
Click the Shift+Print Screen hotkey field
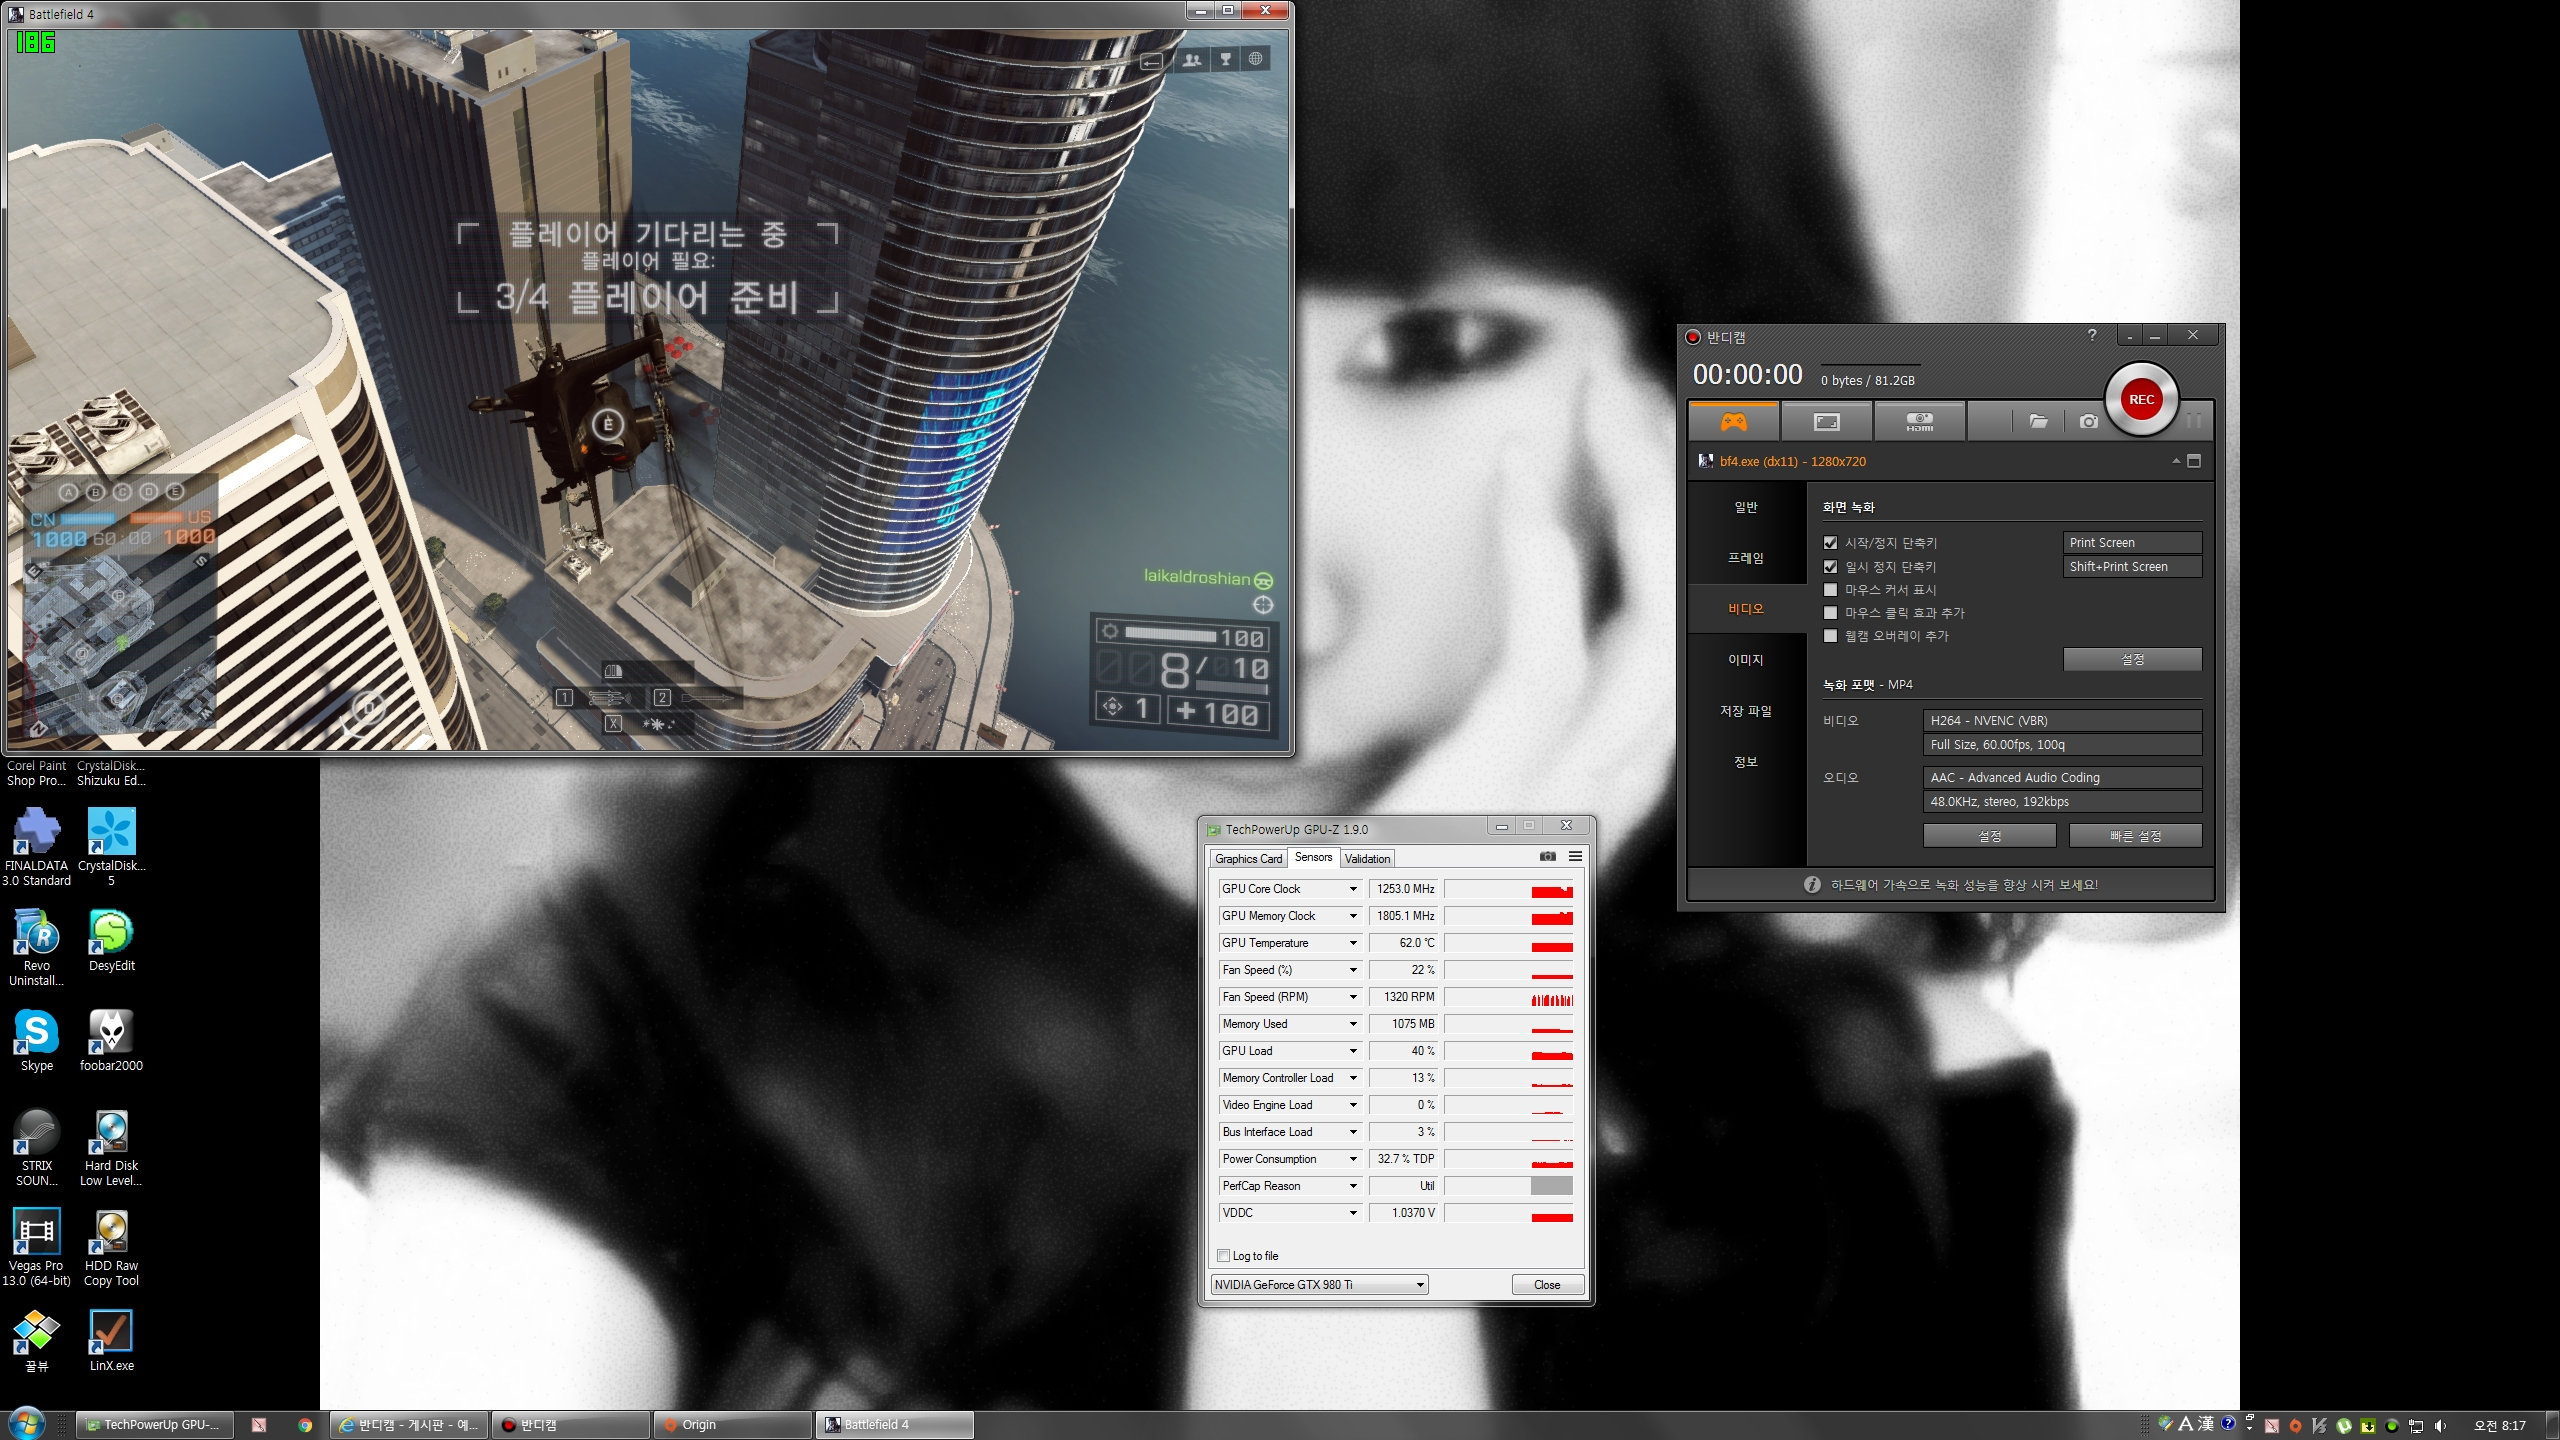point(2132,567)
